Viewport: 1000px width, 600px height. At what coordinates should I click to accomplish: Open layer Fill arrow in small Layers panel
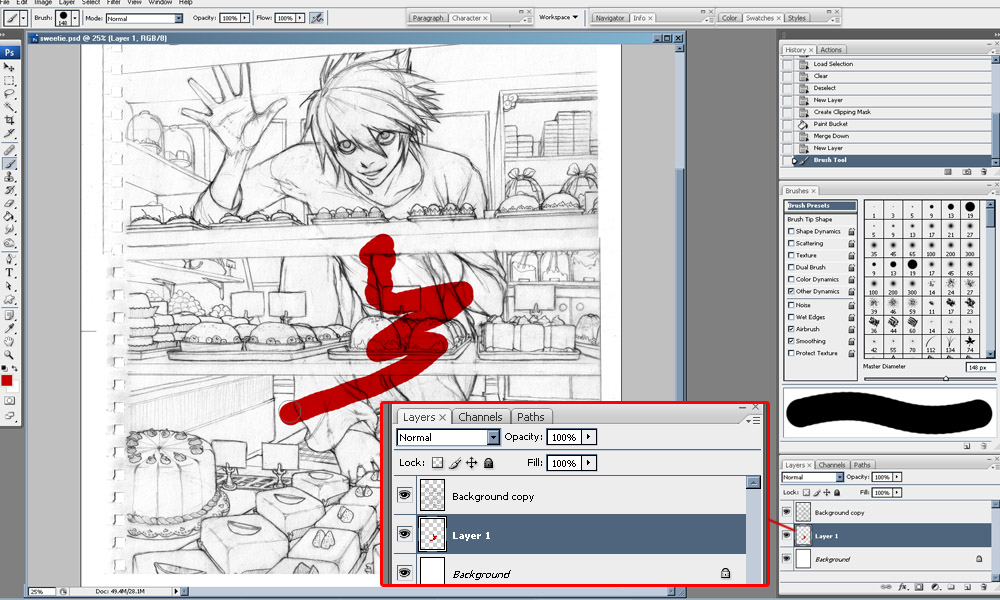click(x=897, y=492)
